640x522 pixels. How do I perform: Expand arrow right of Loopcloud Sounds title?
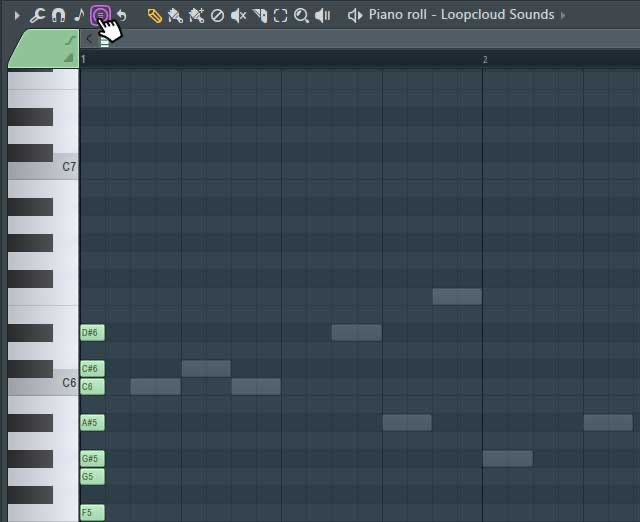click(x=563, y=15)
